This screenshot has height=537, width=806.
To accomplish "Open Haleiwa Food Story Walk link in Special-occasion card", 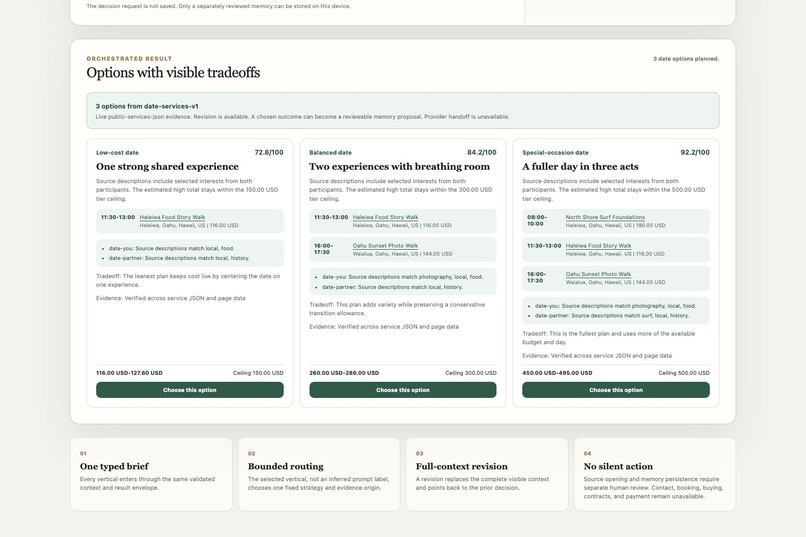I will click(598, 246).
